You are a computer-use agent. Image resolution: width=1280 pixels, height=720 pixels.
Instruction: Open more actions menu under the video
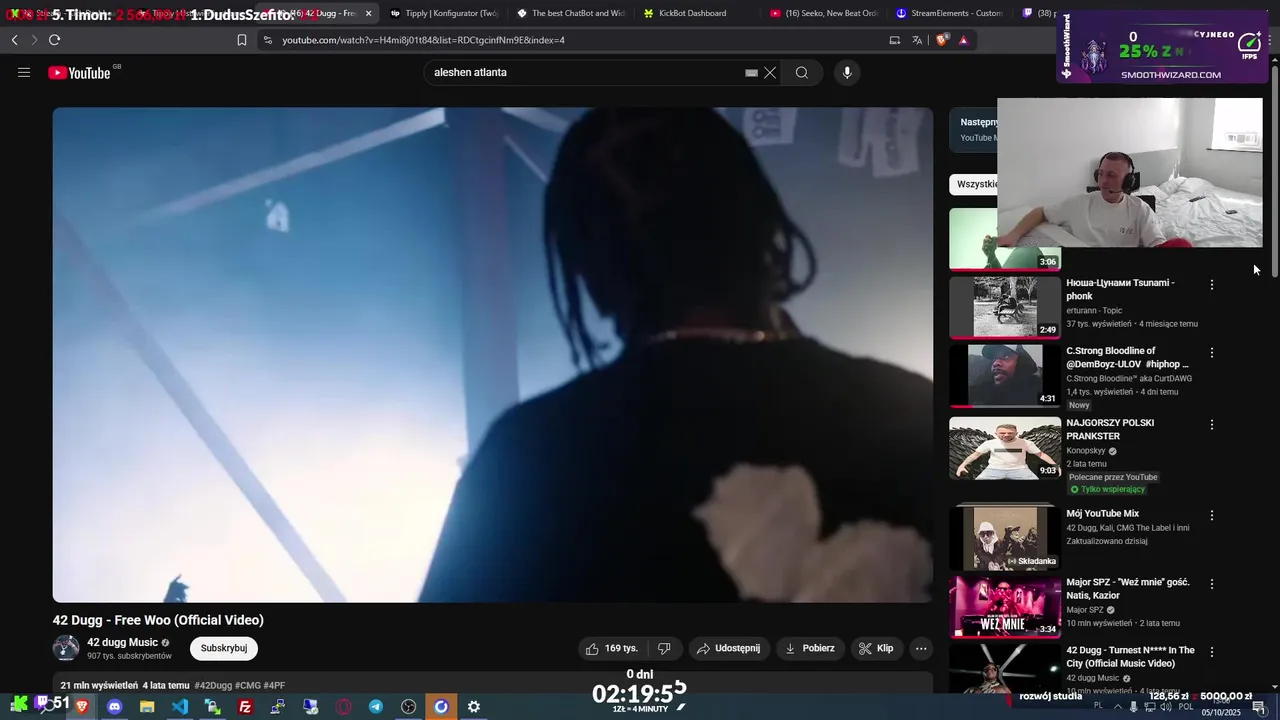click(x=921, y=648)
